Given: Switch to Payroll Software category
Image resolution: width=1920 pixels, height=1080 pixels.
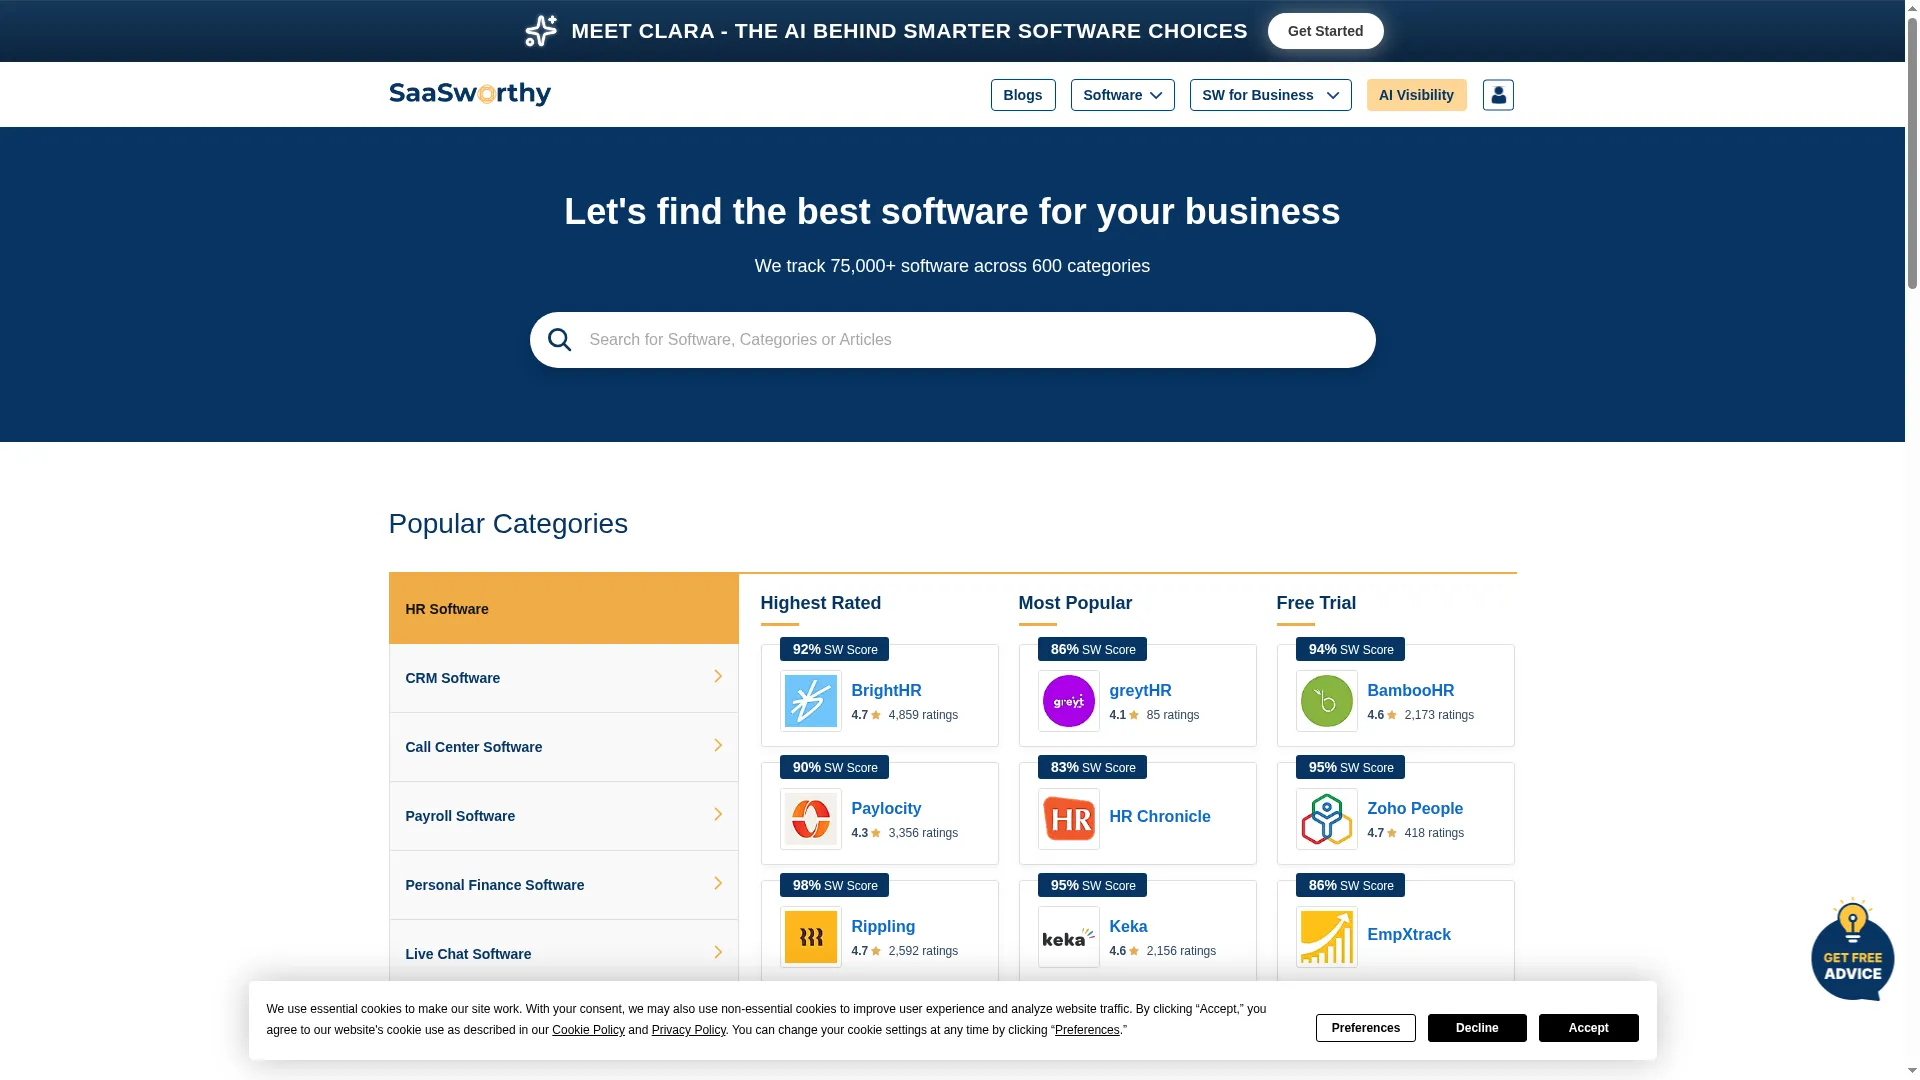Looking at the screenshot, I should coord(564,816).
